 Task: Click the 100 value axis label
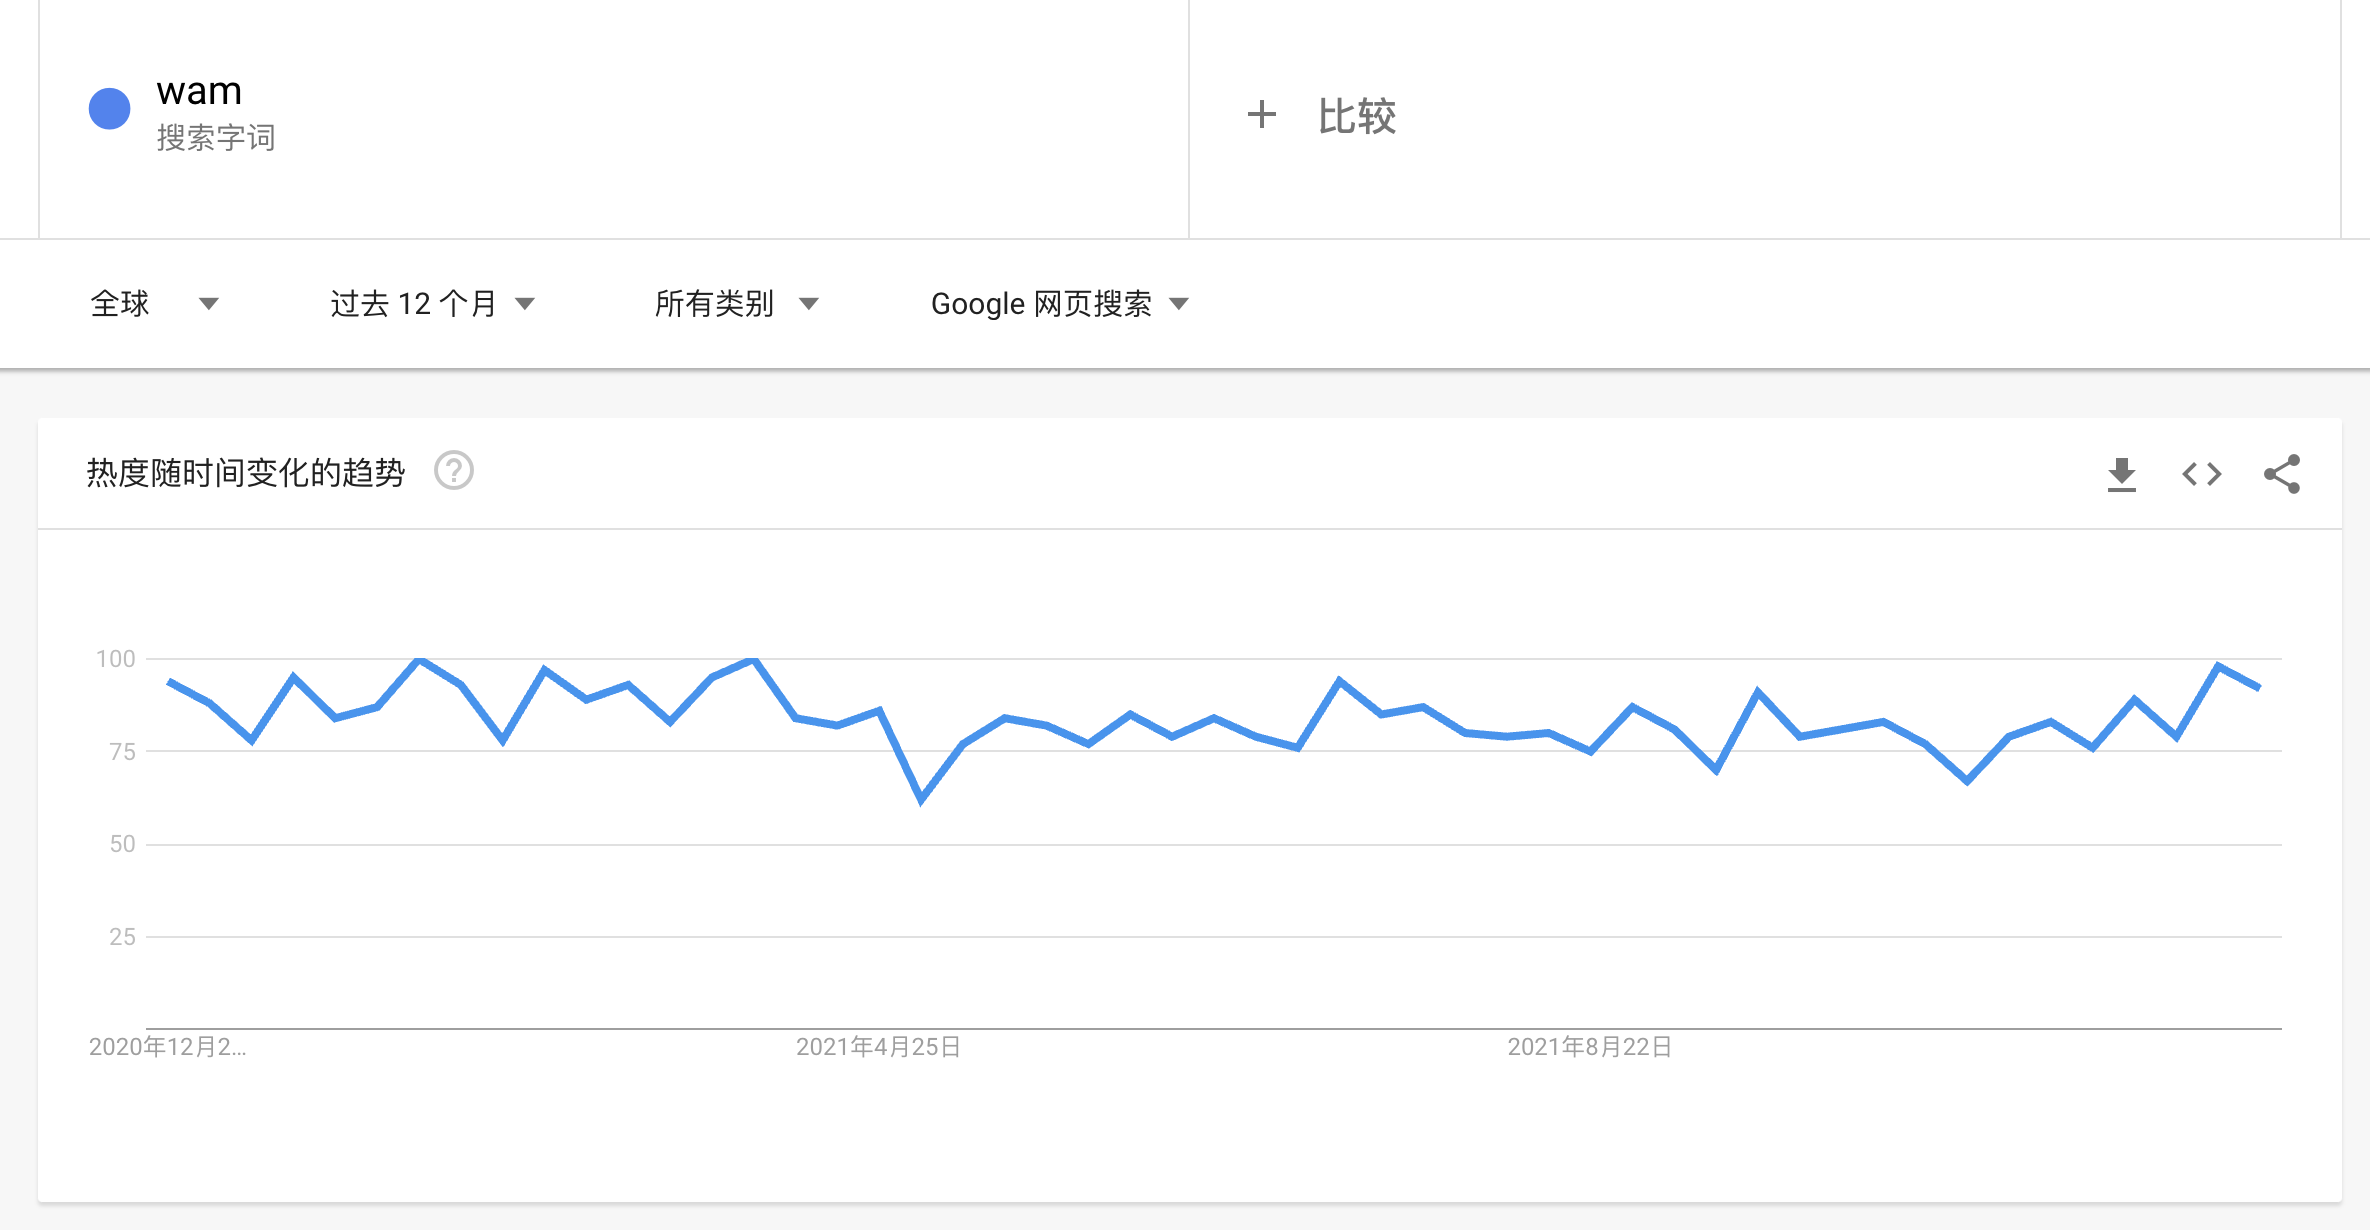116,659
